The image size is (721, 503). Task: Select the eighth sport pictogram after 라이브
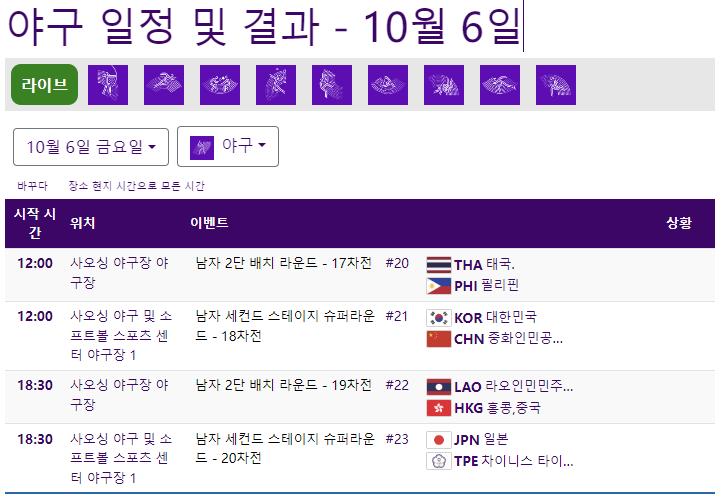[500, 85]
